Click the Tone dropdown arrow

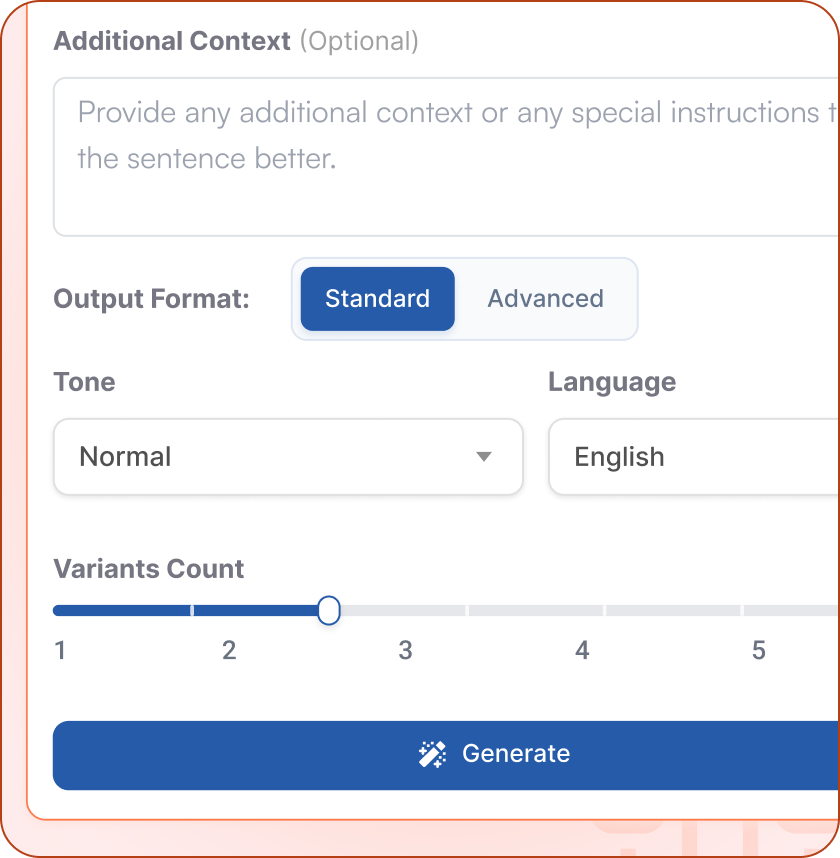coord(484,457)
